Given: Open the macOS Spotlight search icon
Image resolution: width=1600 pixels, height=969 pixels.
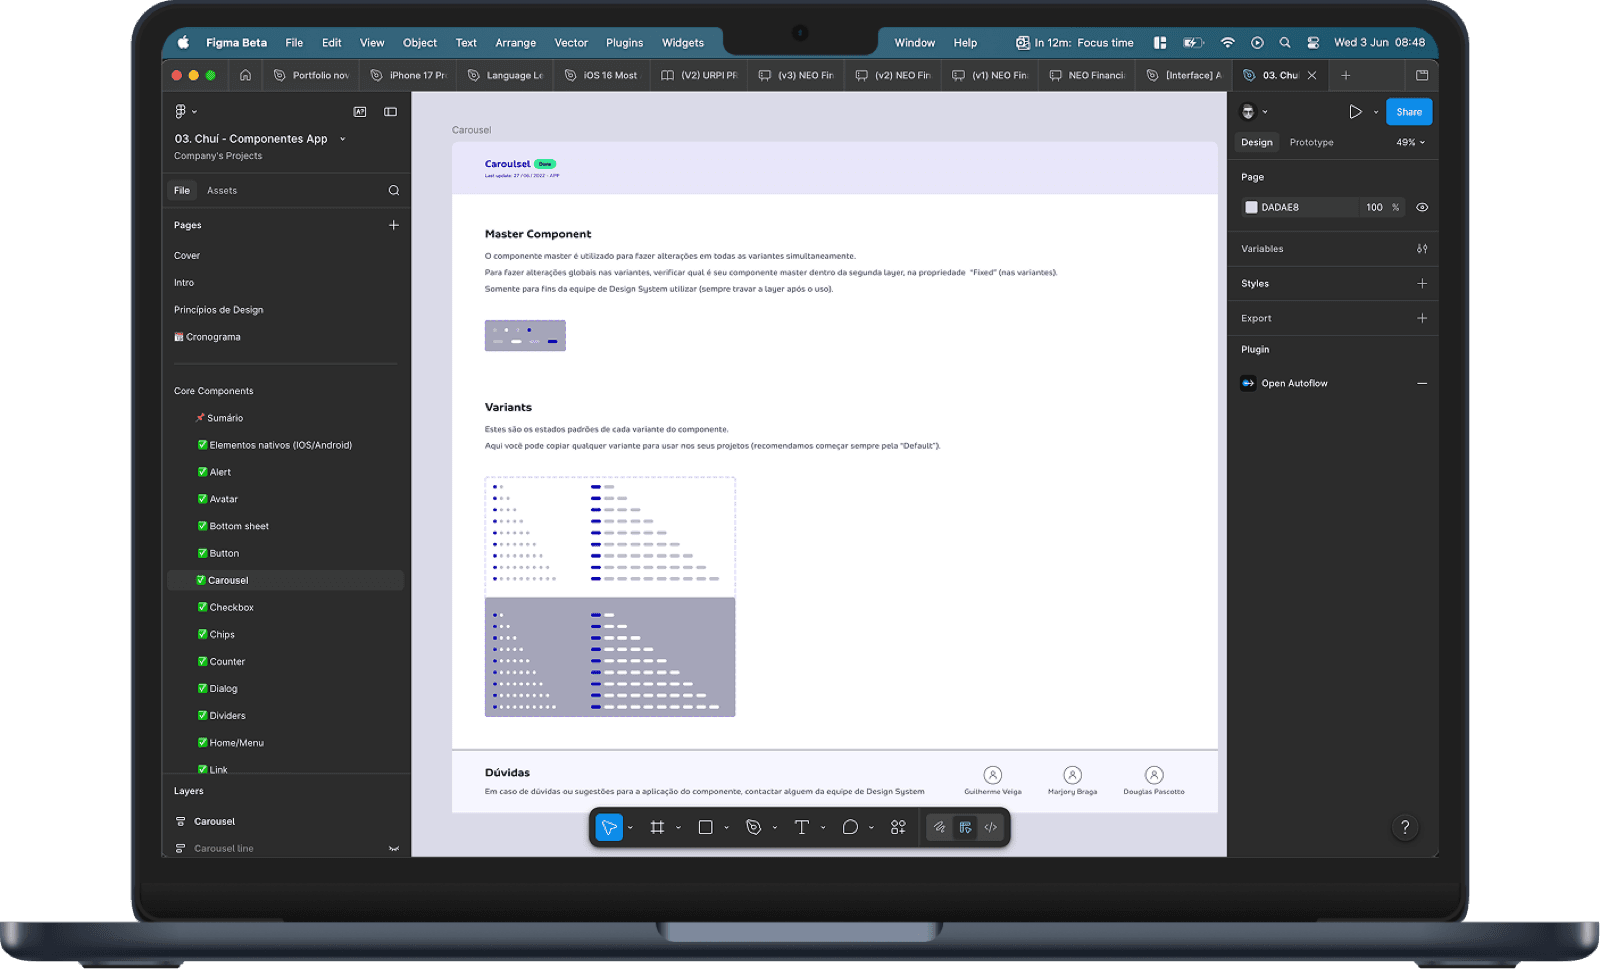Looking at the screenshot, I should pyautogui.click(x=1285, y=43).
